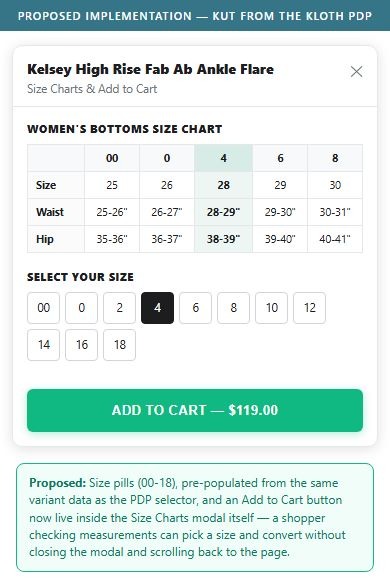Select size 0 pill

(81, 308)
